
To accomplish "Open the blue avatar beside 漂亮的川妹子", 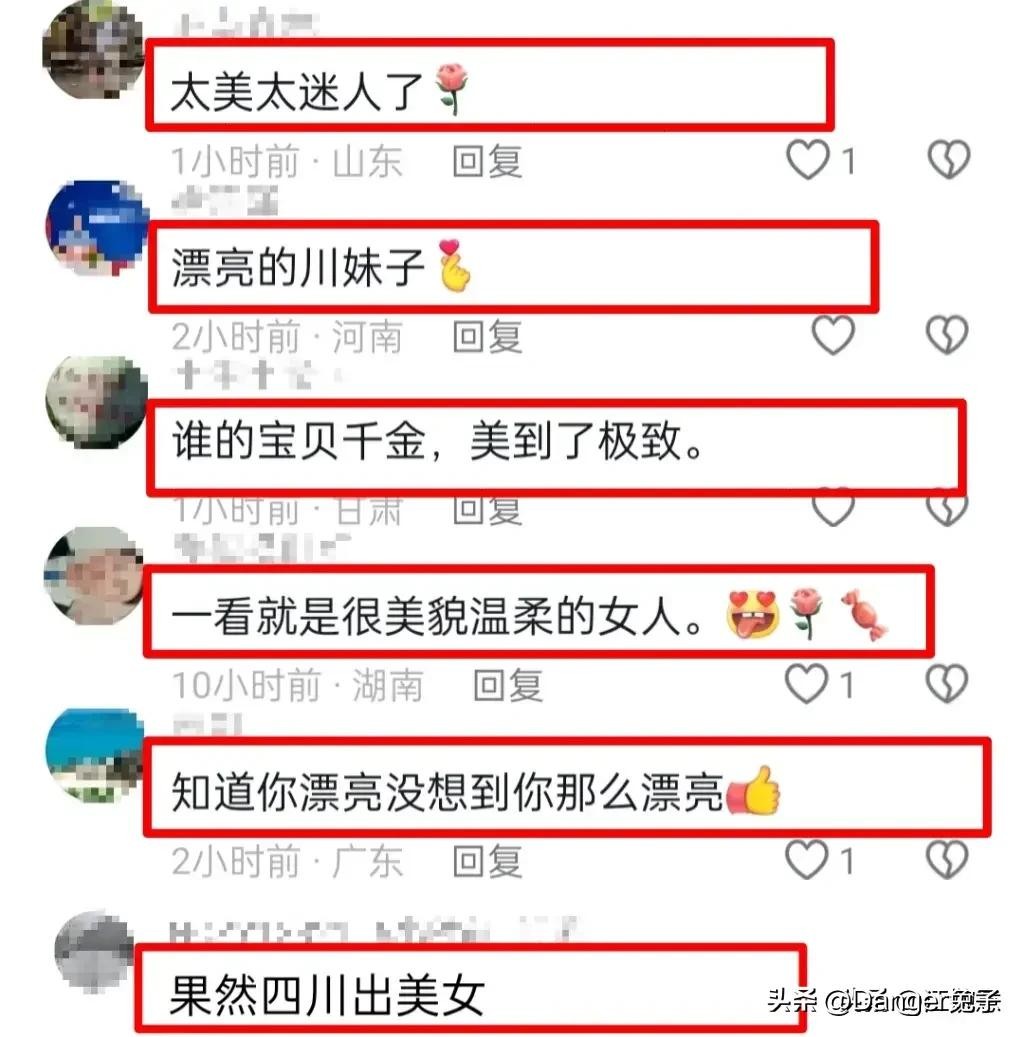I will [97, 228].
